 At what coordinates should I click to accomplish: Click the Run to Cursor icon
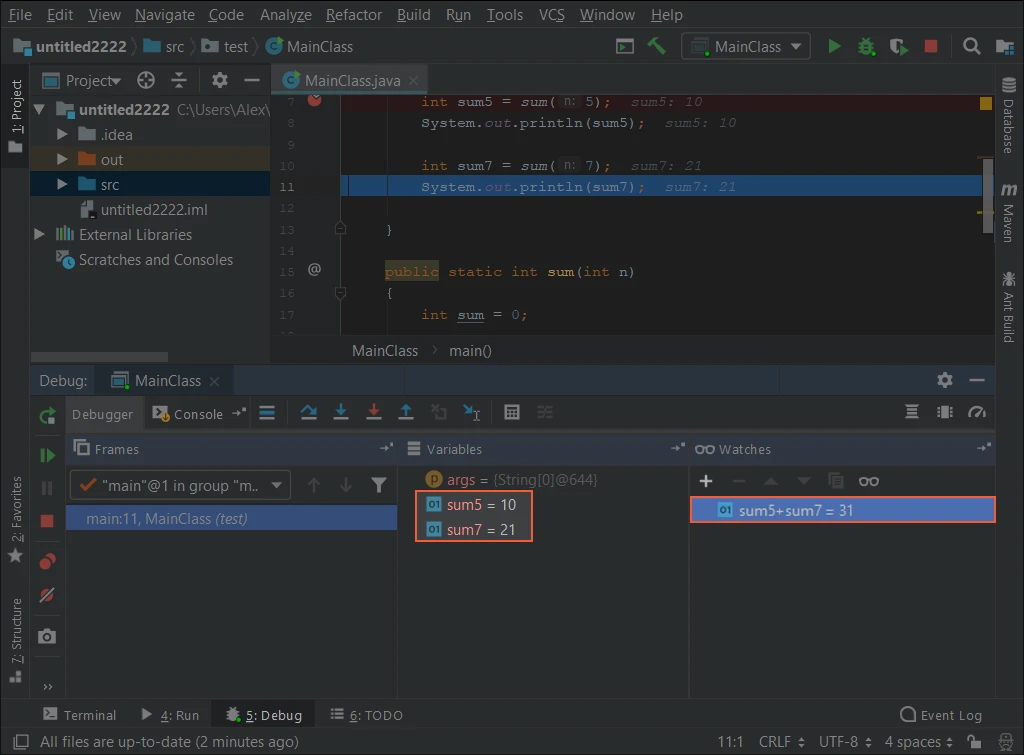click(472, 412)
